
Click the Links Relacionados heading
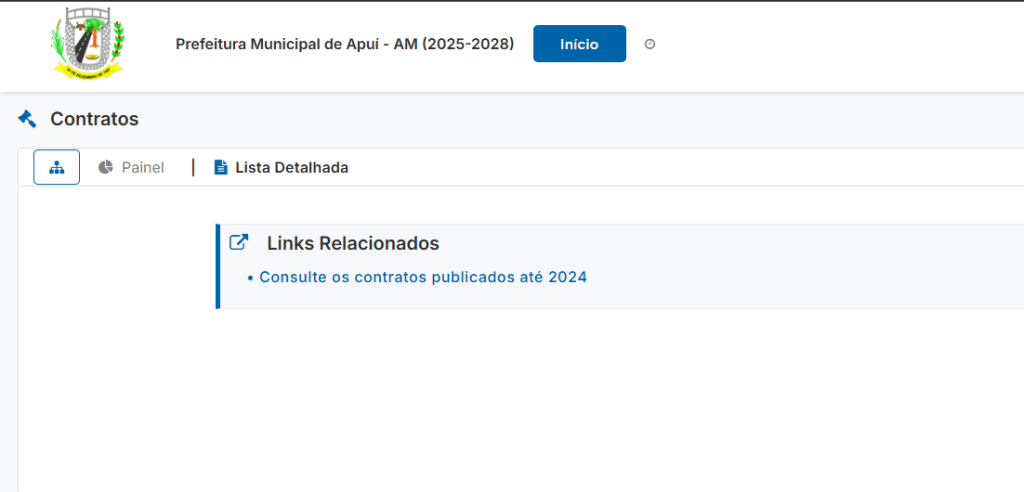[352, 243]
